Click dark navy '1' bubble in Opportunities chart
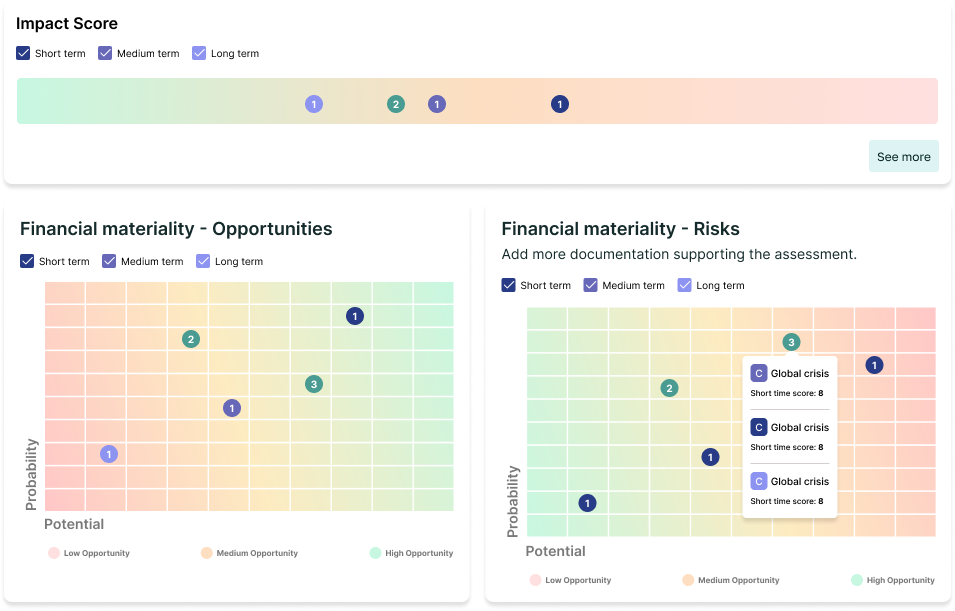Image resolution: width=955 pixels, height=611 pixels. coord(355,316)
